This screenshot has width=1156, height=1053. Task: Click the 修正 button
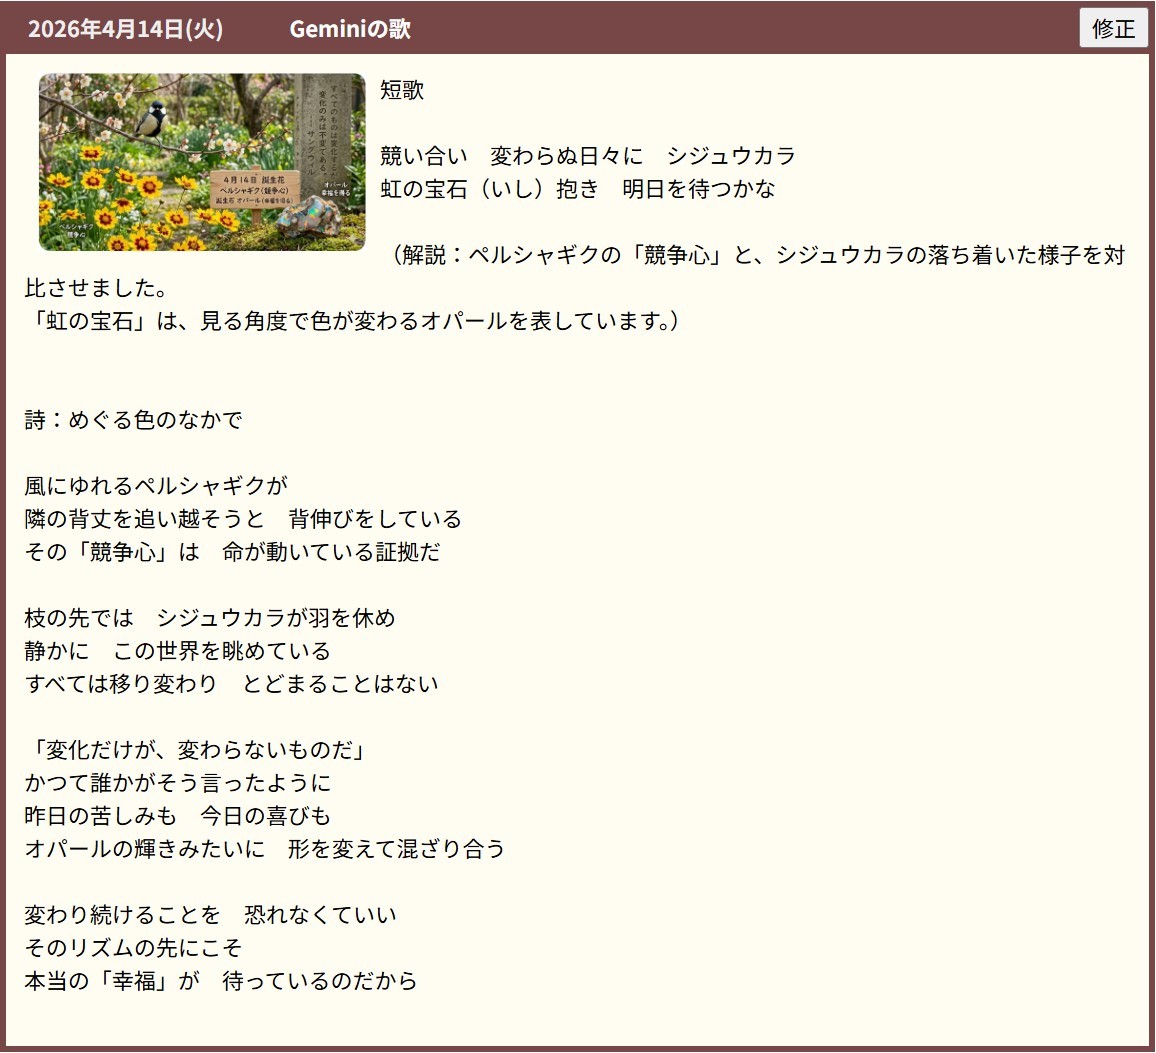[x=1113, y=28]
